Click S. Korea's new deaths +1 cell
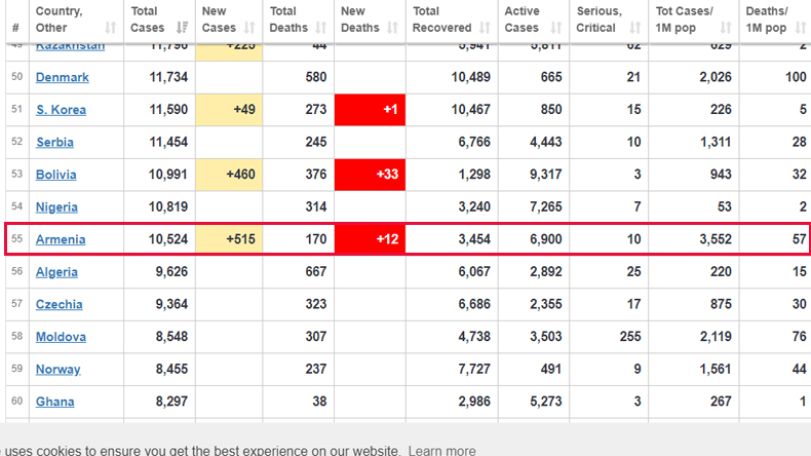This screenshot has height=456, width=811. tap(370, 110)
